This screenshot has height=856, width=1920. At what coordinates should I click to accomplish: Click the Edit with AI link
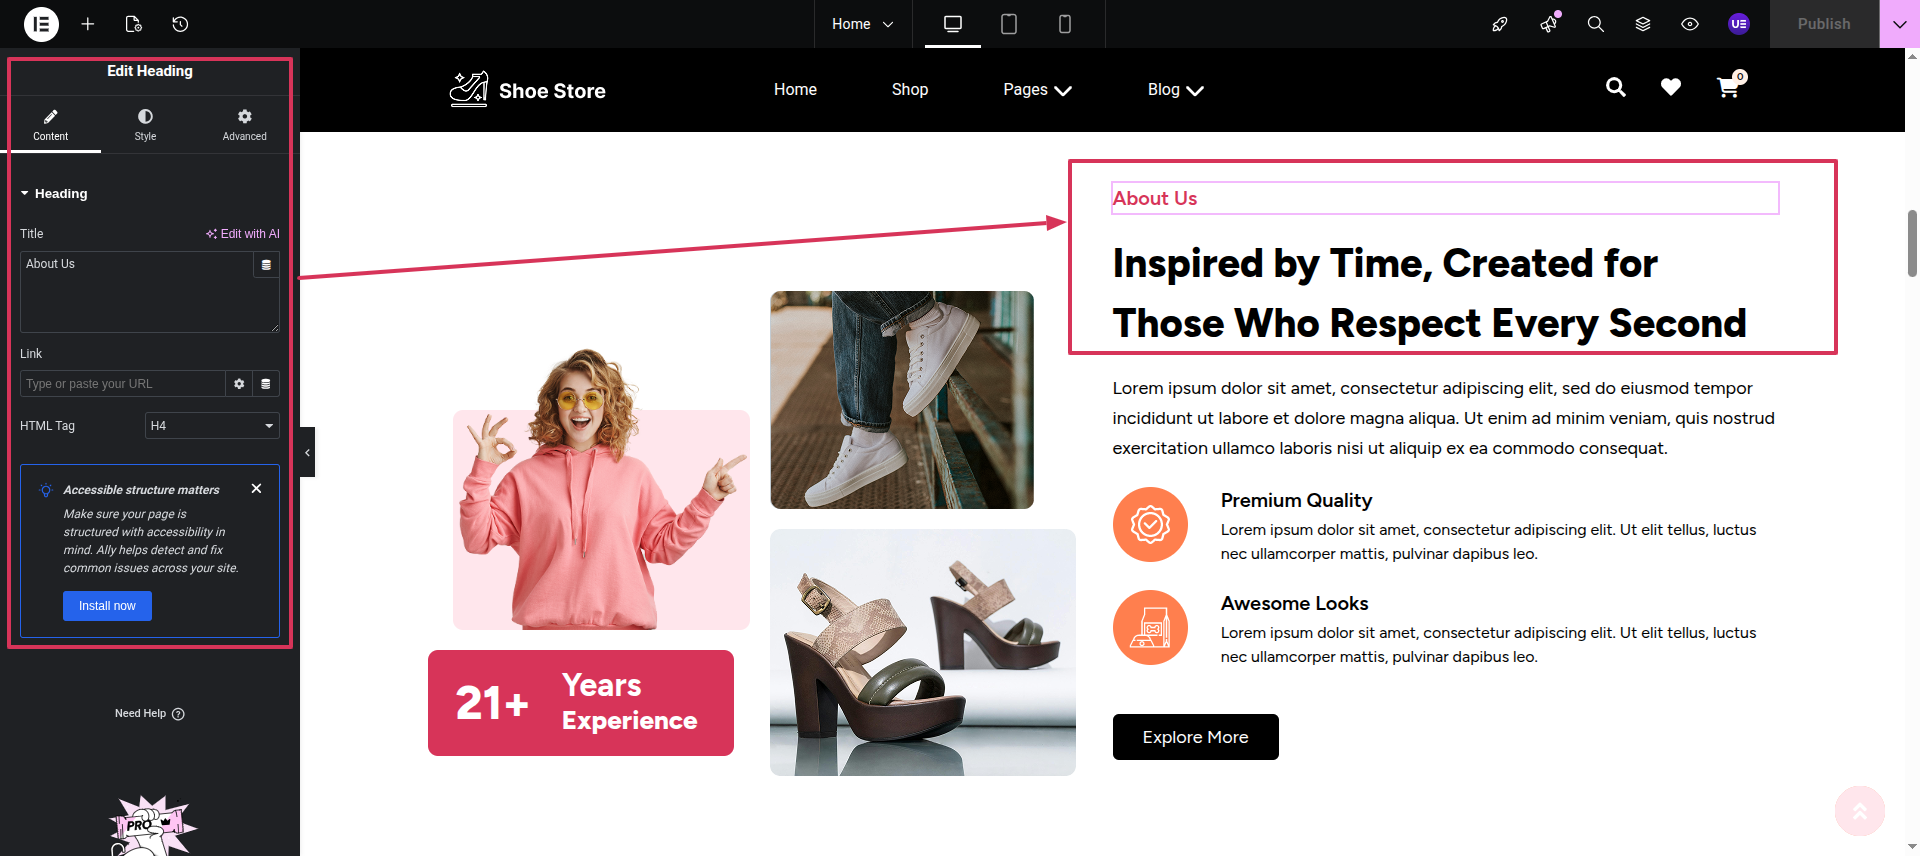243,234
